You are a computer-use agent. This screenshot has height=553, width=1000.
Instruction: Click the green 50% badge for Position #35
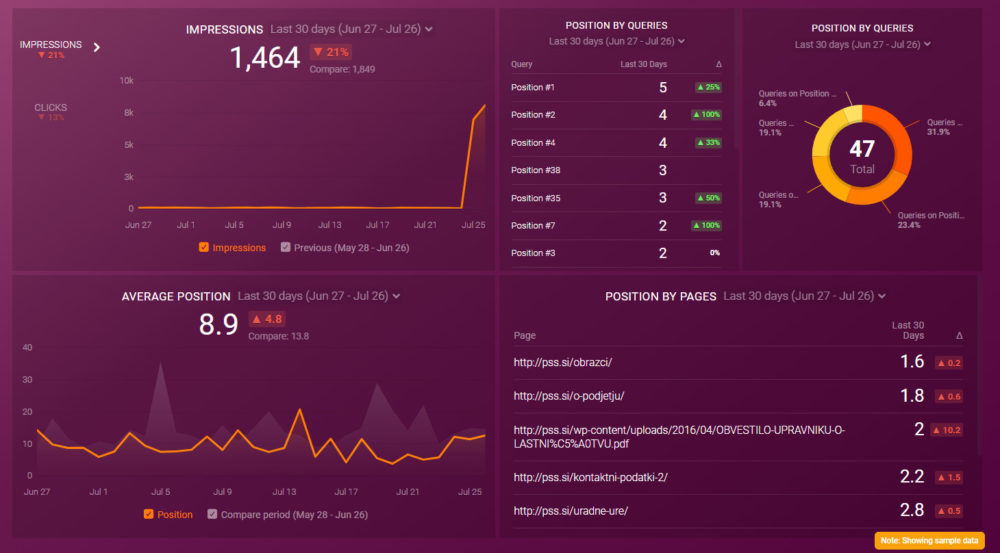coord(708,198)
